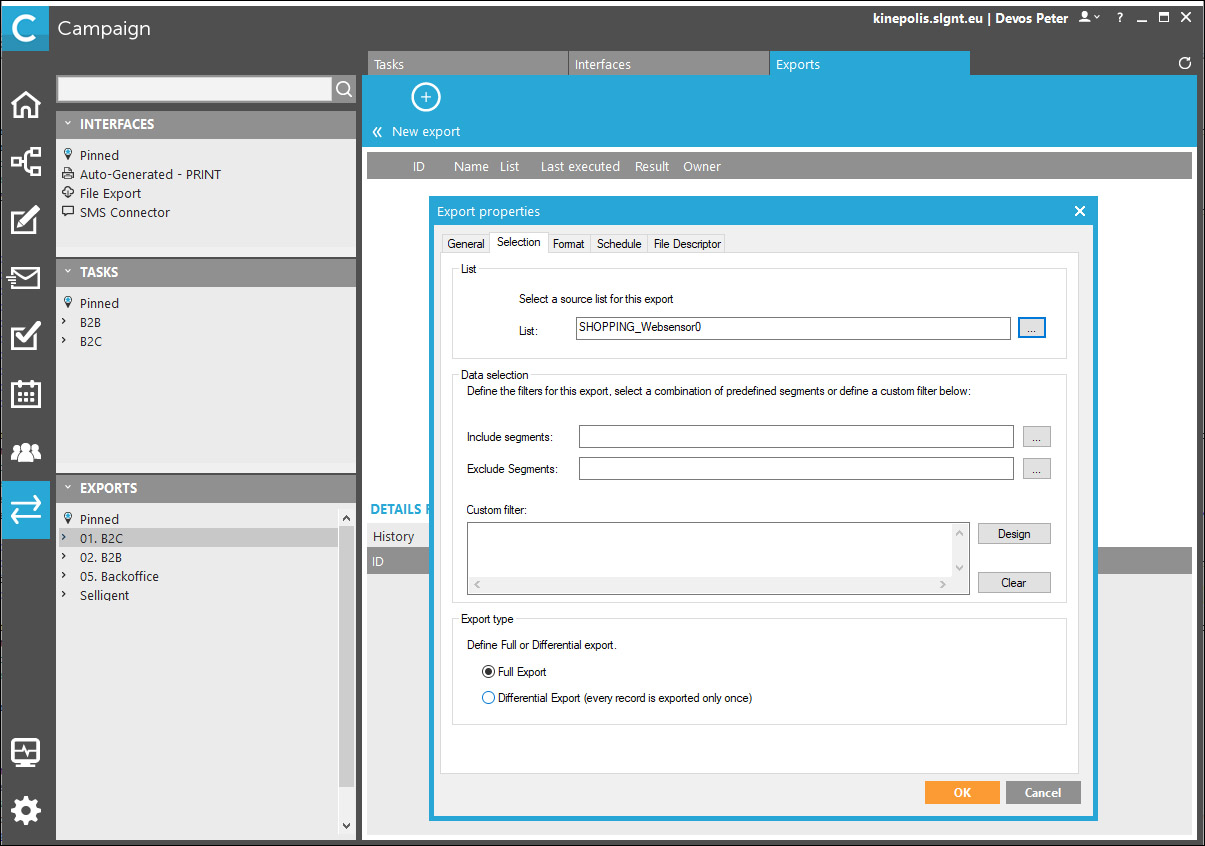Open the File Descriptor tab
The height and width of the screenshot is (846, 1205).
click(686, 243)
